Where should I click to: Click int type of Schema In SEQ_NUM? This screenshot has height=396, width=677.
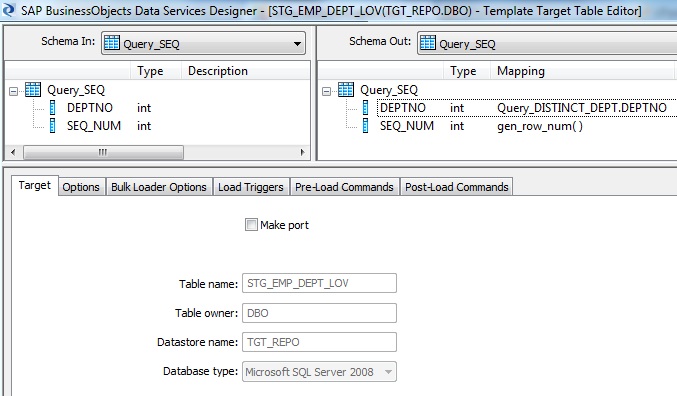click(x=144, y=126)
